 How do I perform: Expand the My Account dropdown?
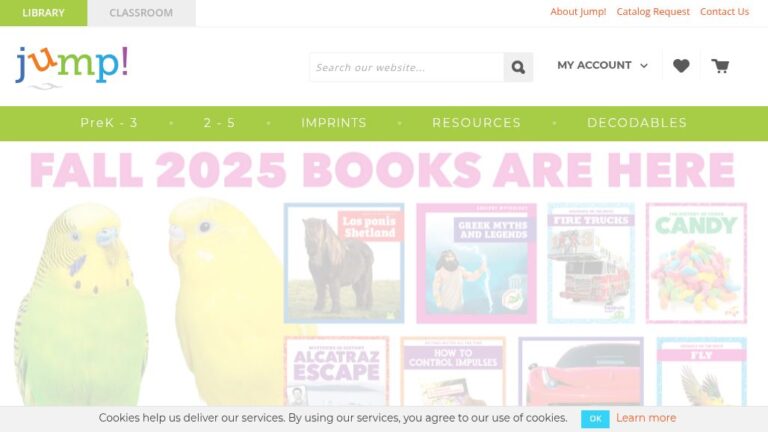pos(602,65)
